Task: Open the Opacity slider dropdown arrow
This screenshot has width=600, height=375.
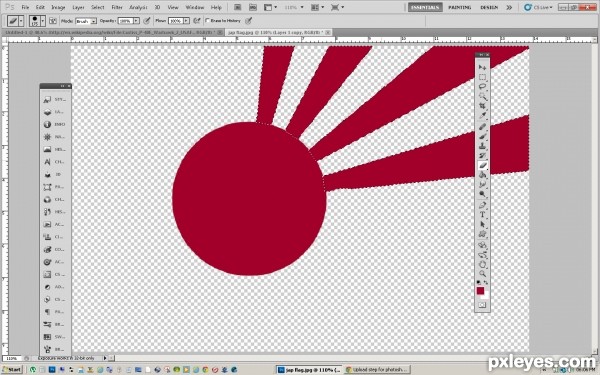Action: point(136,21)
